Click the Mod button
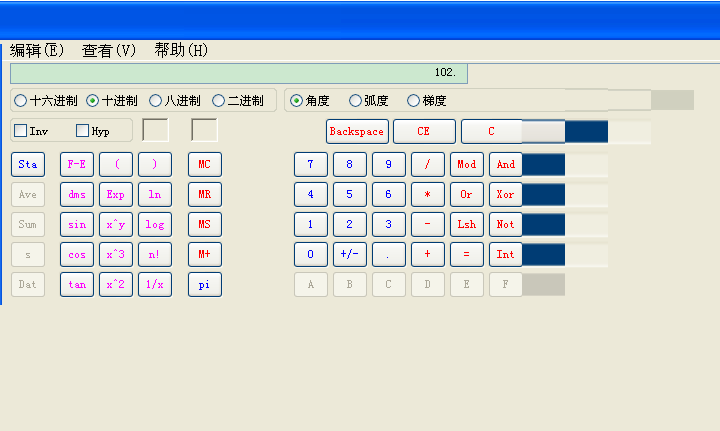Screen dimensions: 720x431 [467, 164]
